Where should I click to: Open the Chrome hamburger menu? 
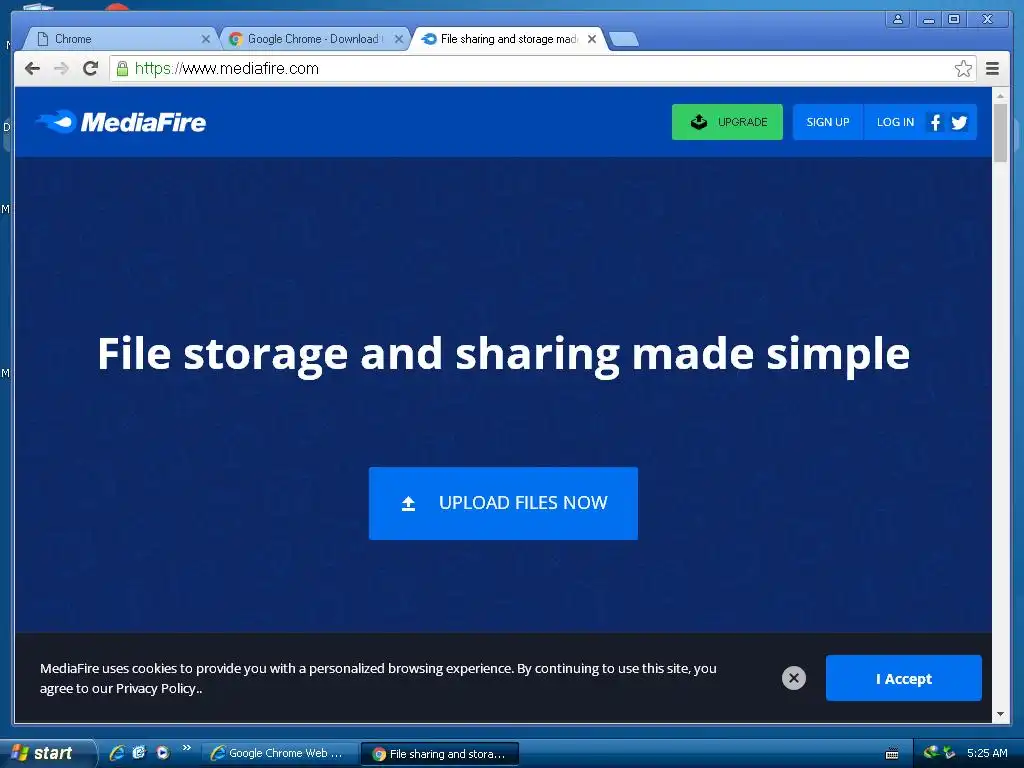[992, 69]
